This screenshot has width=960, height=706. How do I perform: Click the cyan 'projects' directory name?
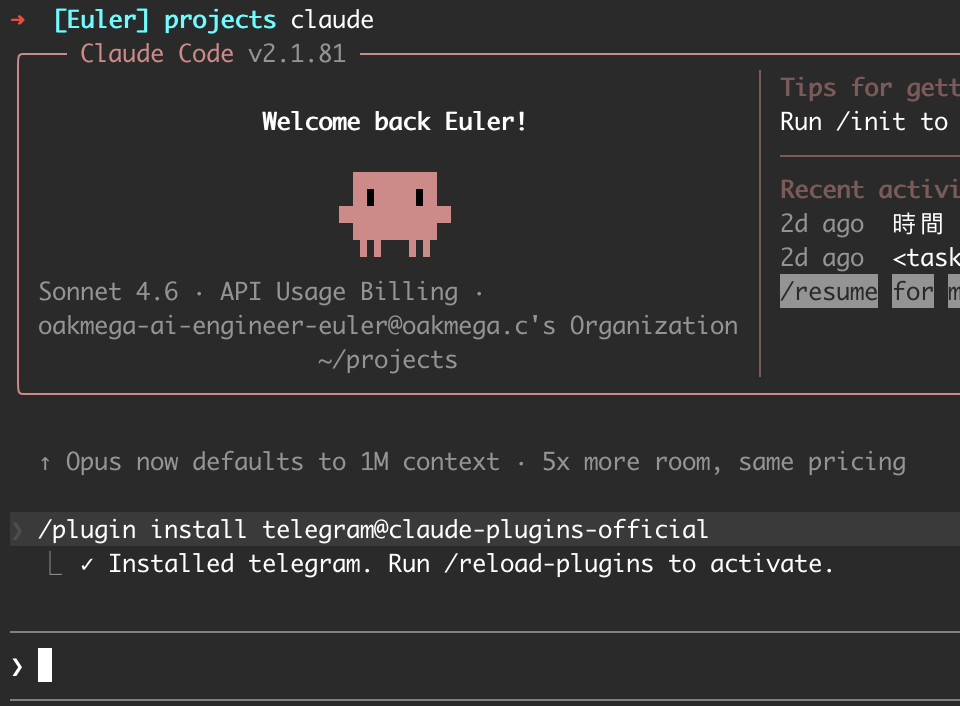(220, 20)
